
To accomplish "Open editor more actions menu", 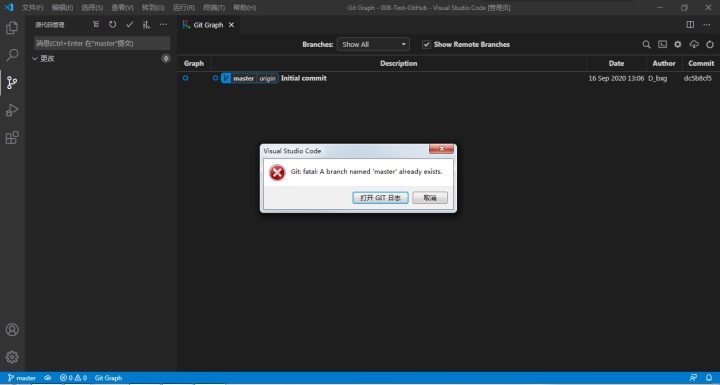I will [707, 25].
